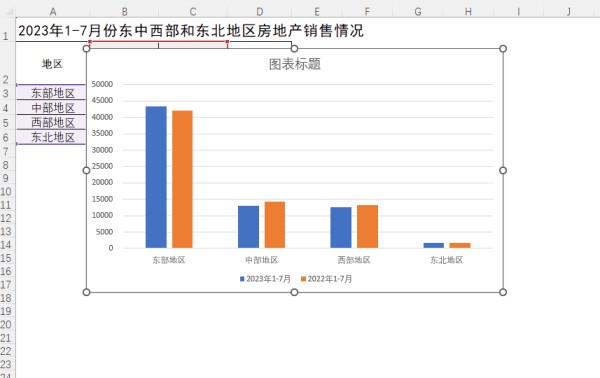Click the 2023年1-7月 legend entry
The image size is (600, 378).
pos(265,279)
